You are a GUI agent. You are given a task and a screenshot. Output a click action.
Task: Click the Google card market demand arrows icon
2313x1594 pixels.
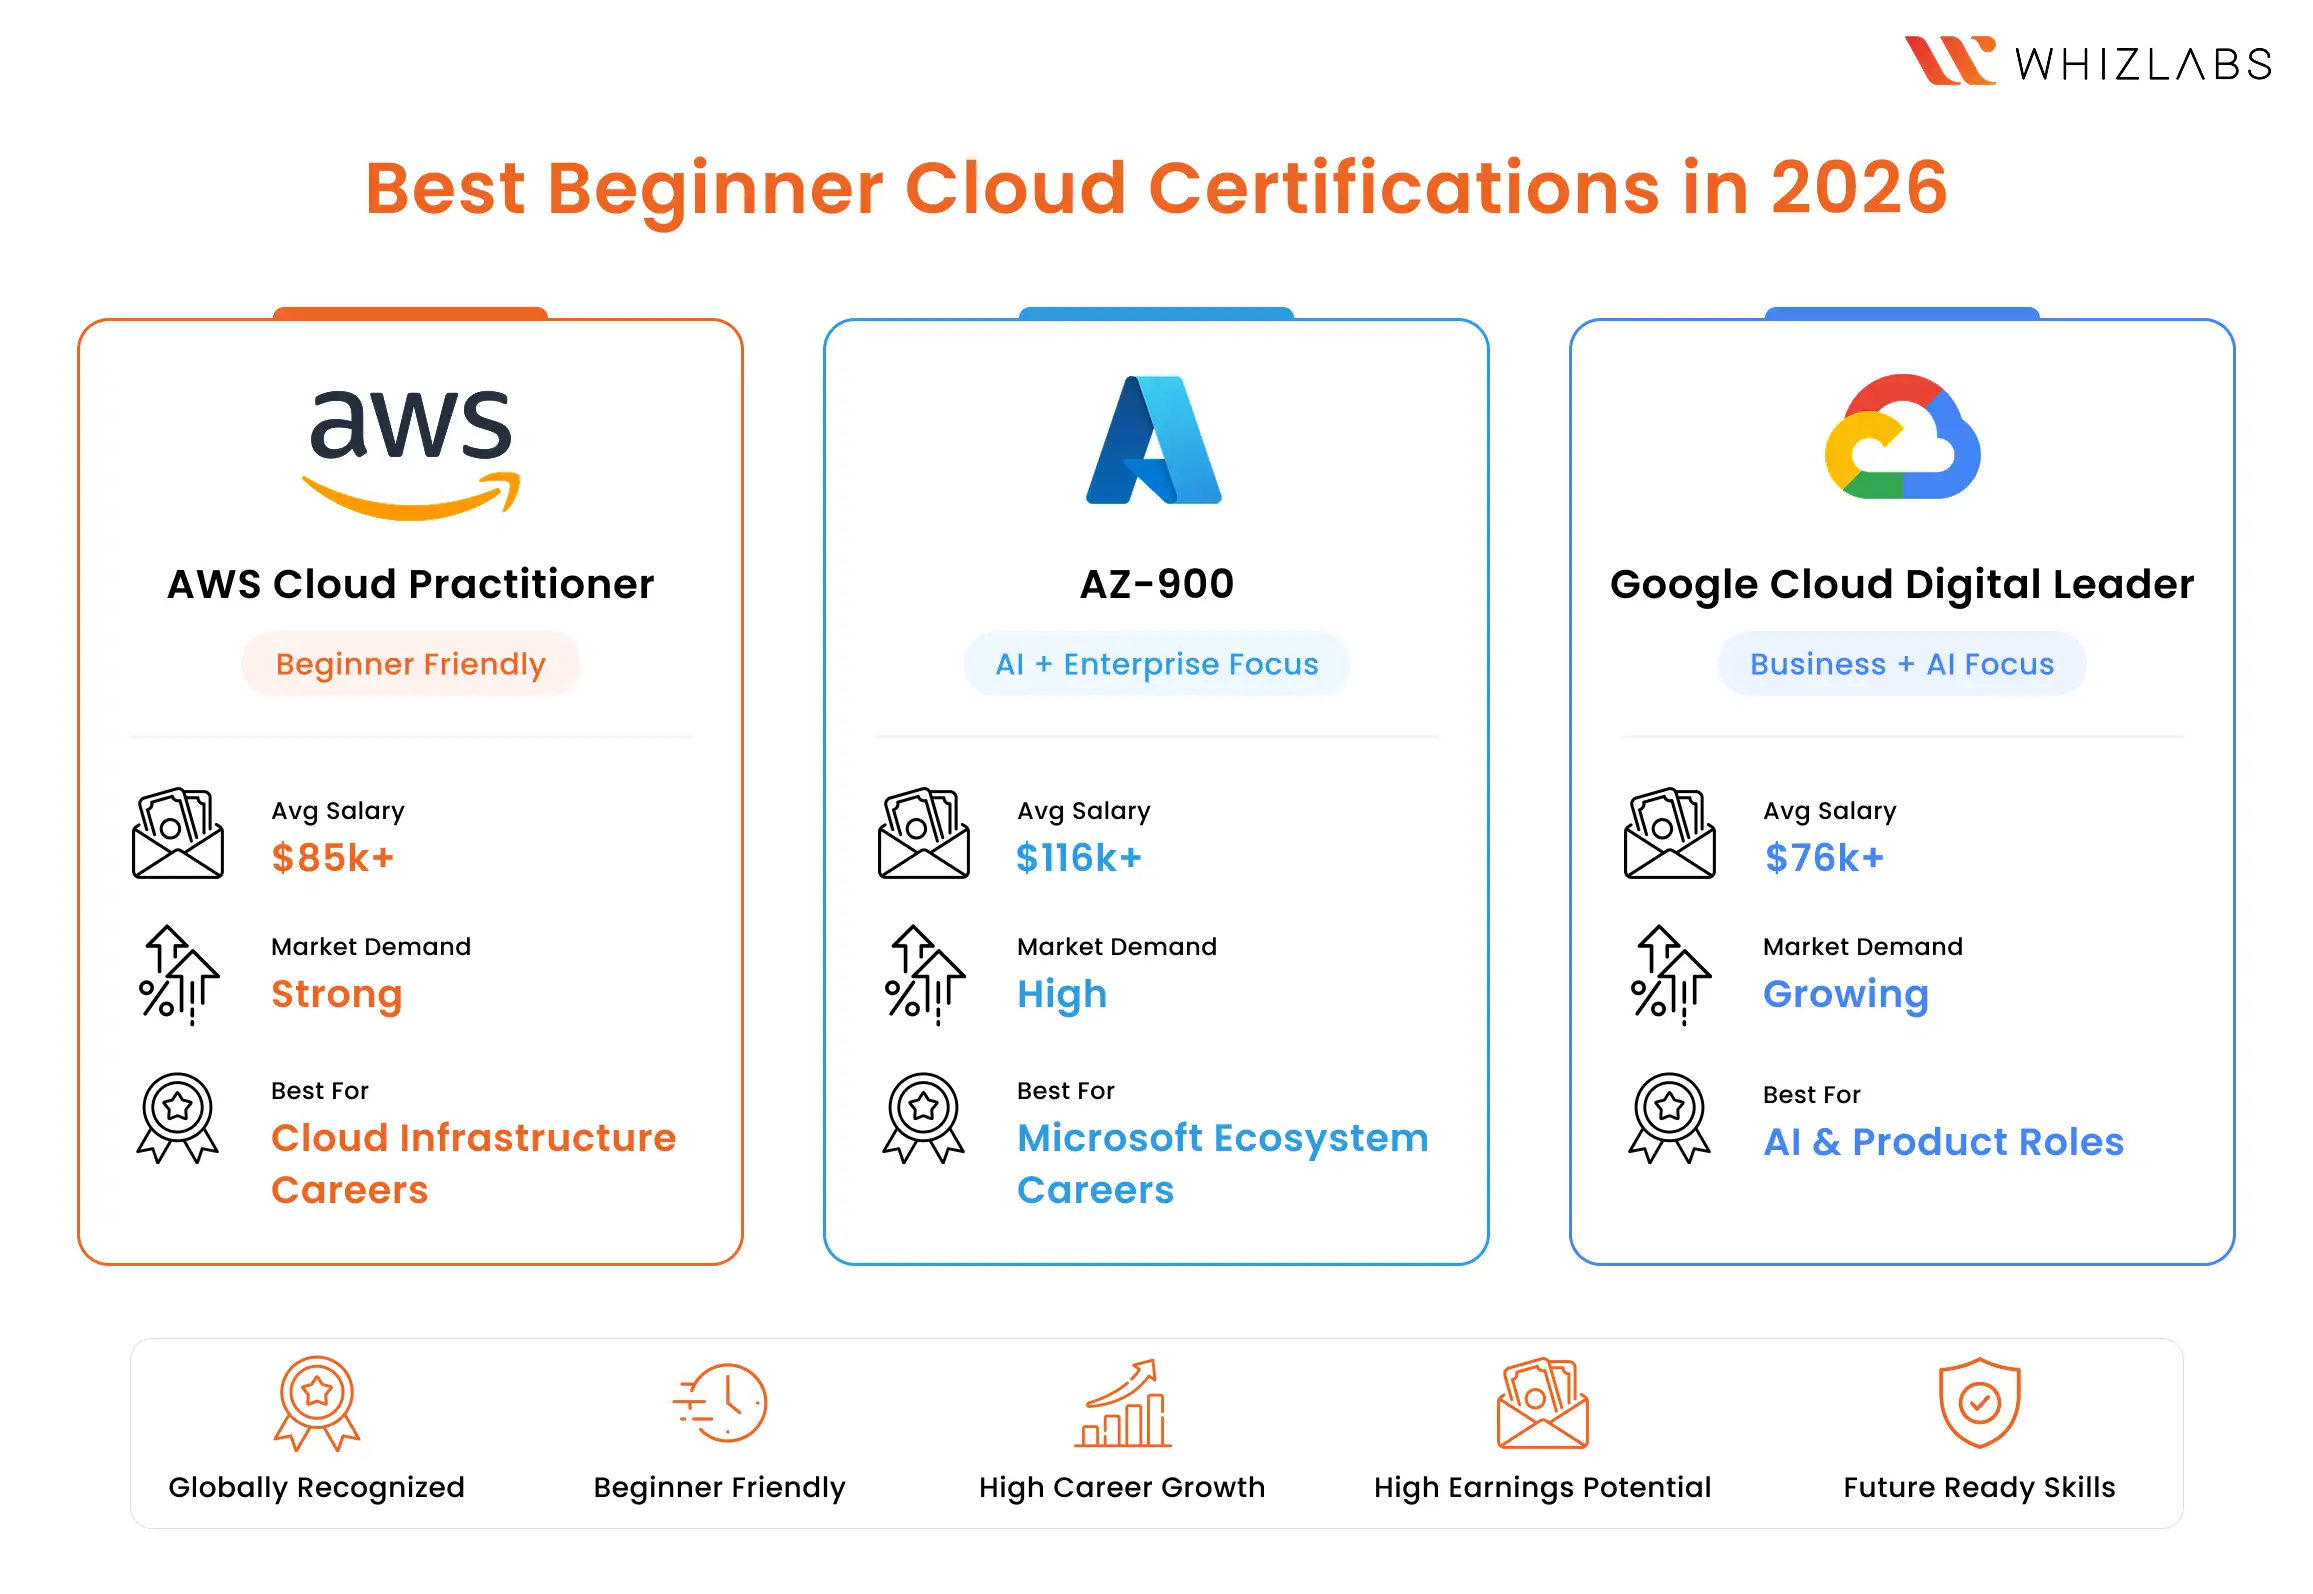[x=1670, y=975]
